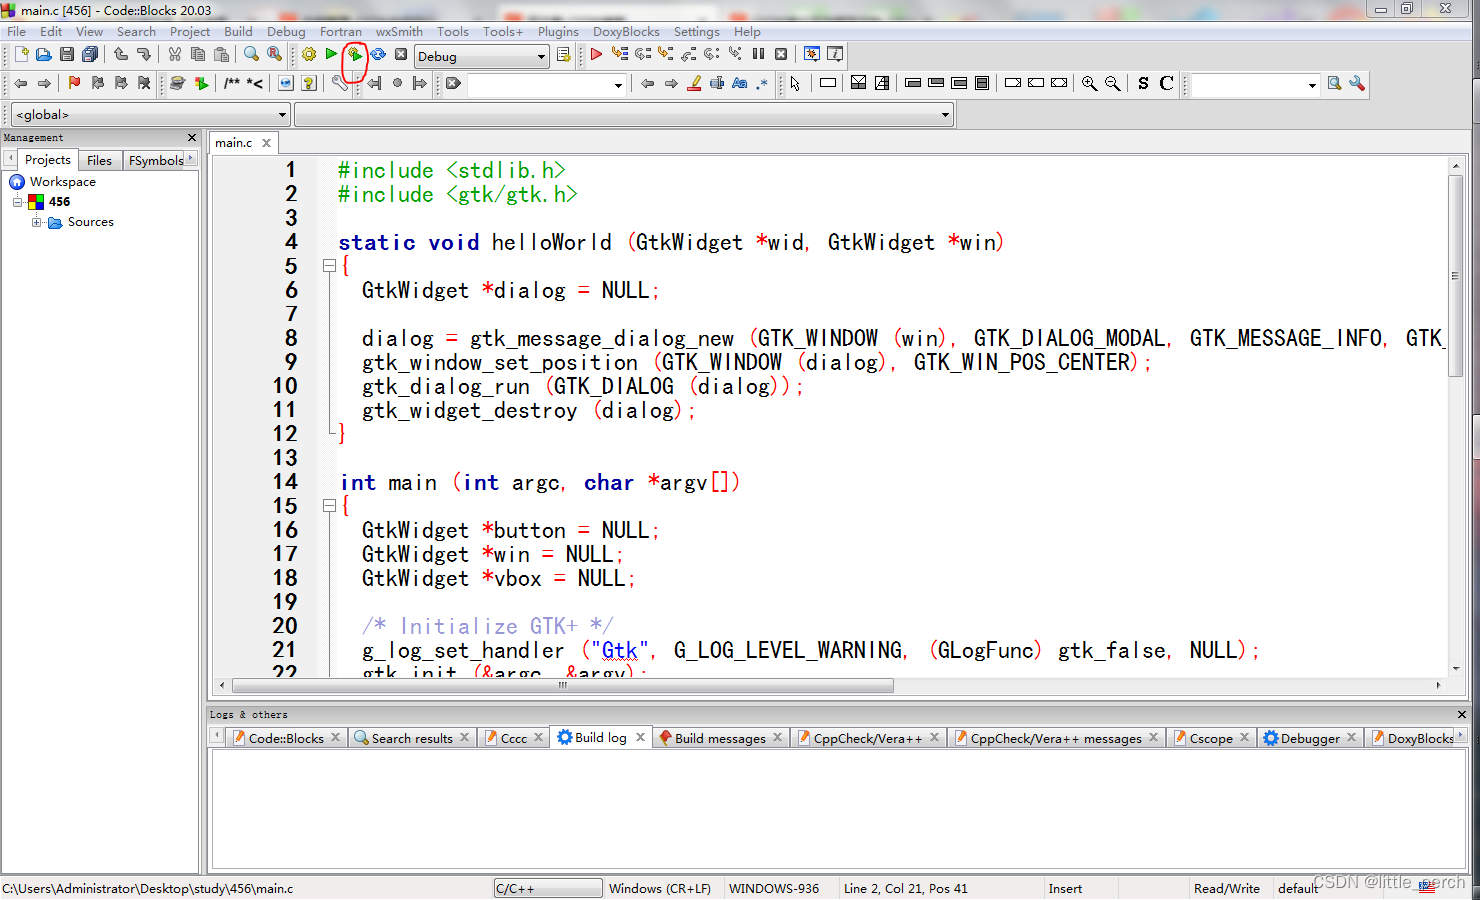Expand the Sources folder in the tree
This screenshot has width=1480, height=900.
pos(37,222)
